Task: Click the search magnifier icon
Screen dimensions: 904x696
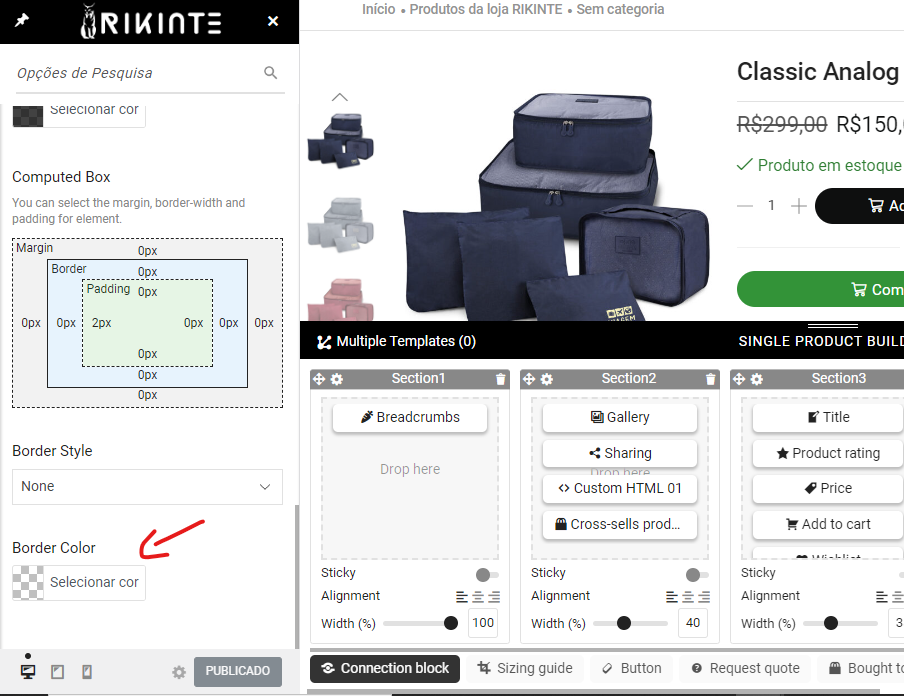Action: 270,73
